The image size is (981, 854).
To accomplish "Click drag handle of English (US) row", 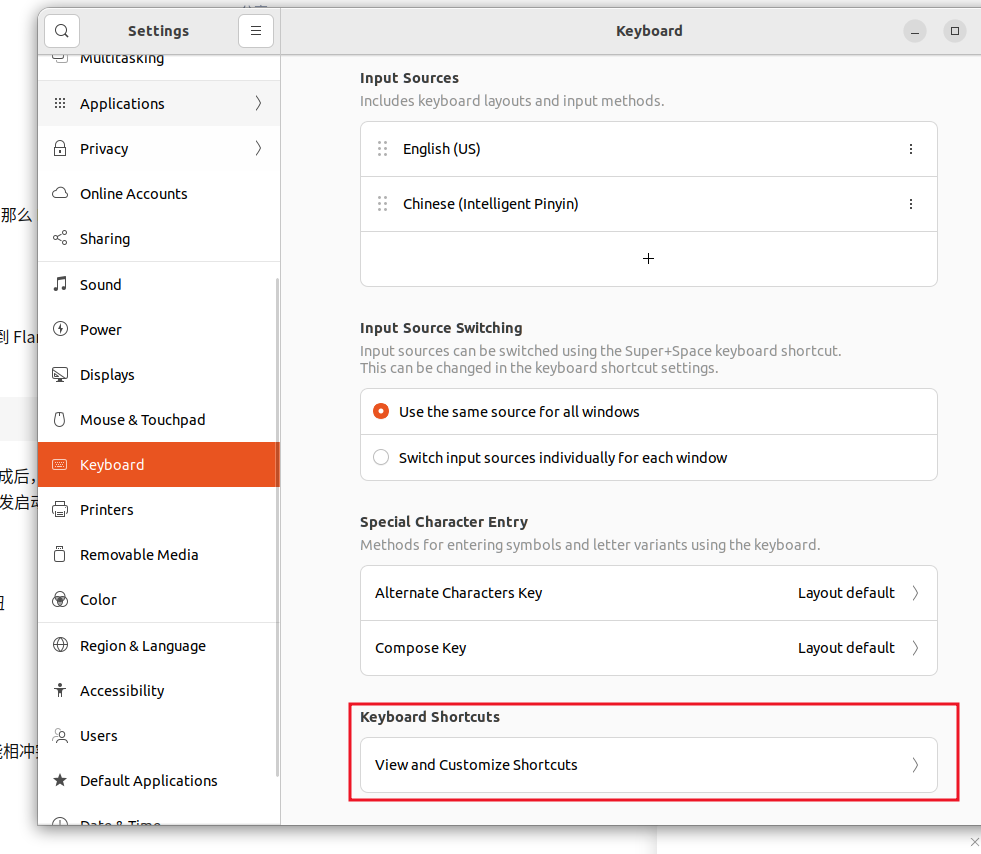I will click(x=382, y=149).
